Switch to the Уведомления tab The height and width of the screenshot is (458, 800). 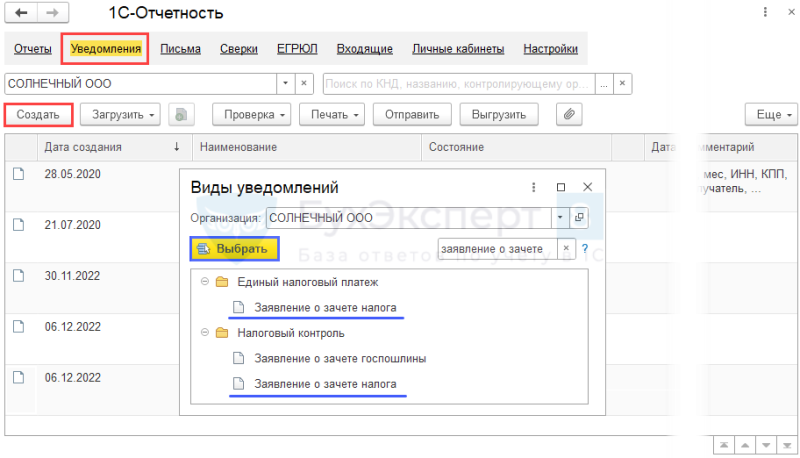[x=106, y=49]
